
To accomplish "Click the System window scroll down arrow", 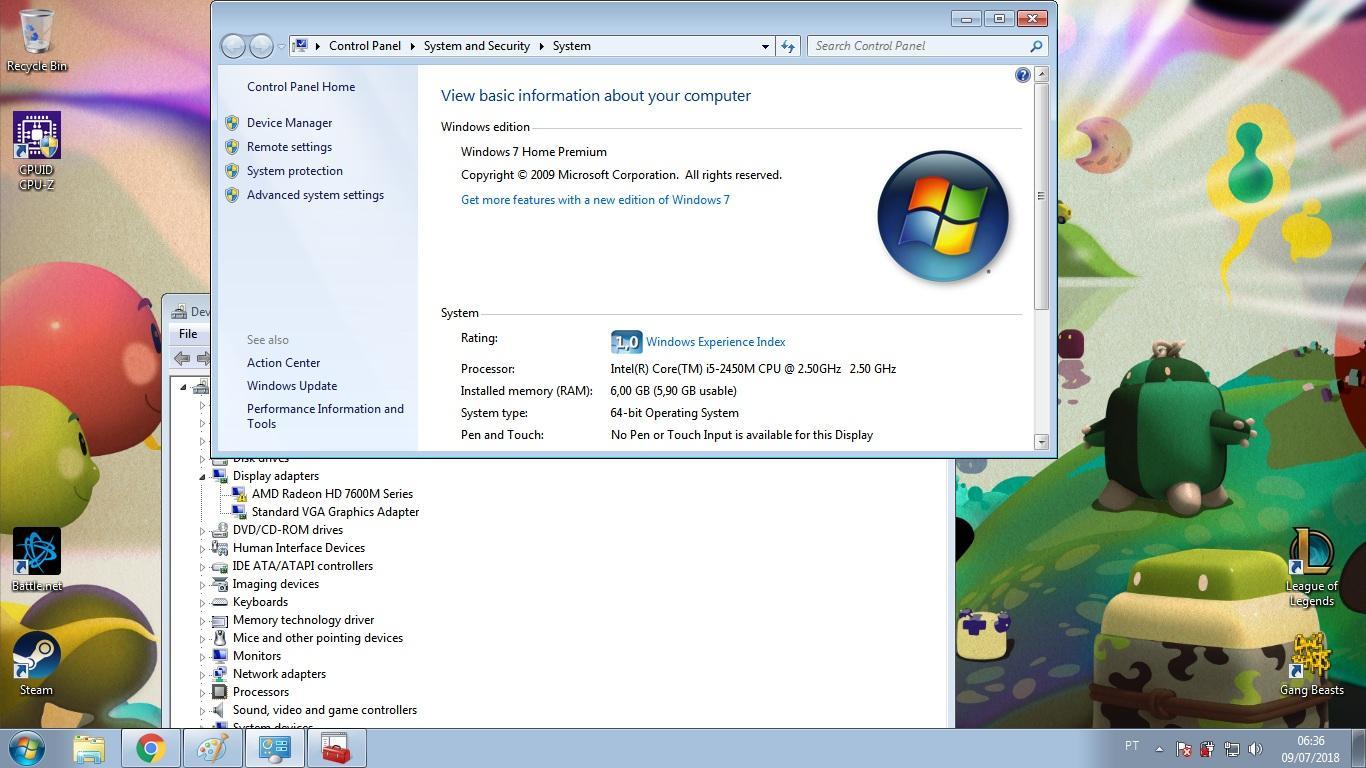I will coord(1041,441).
